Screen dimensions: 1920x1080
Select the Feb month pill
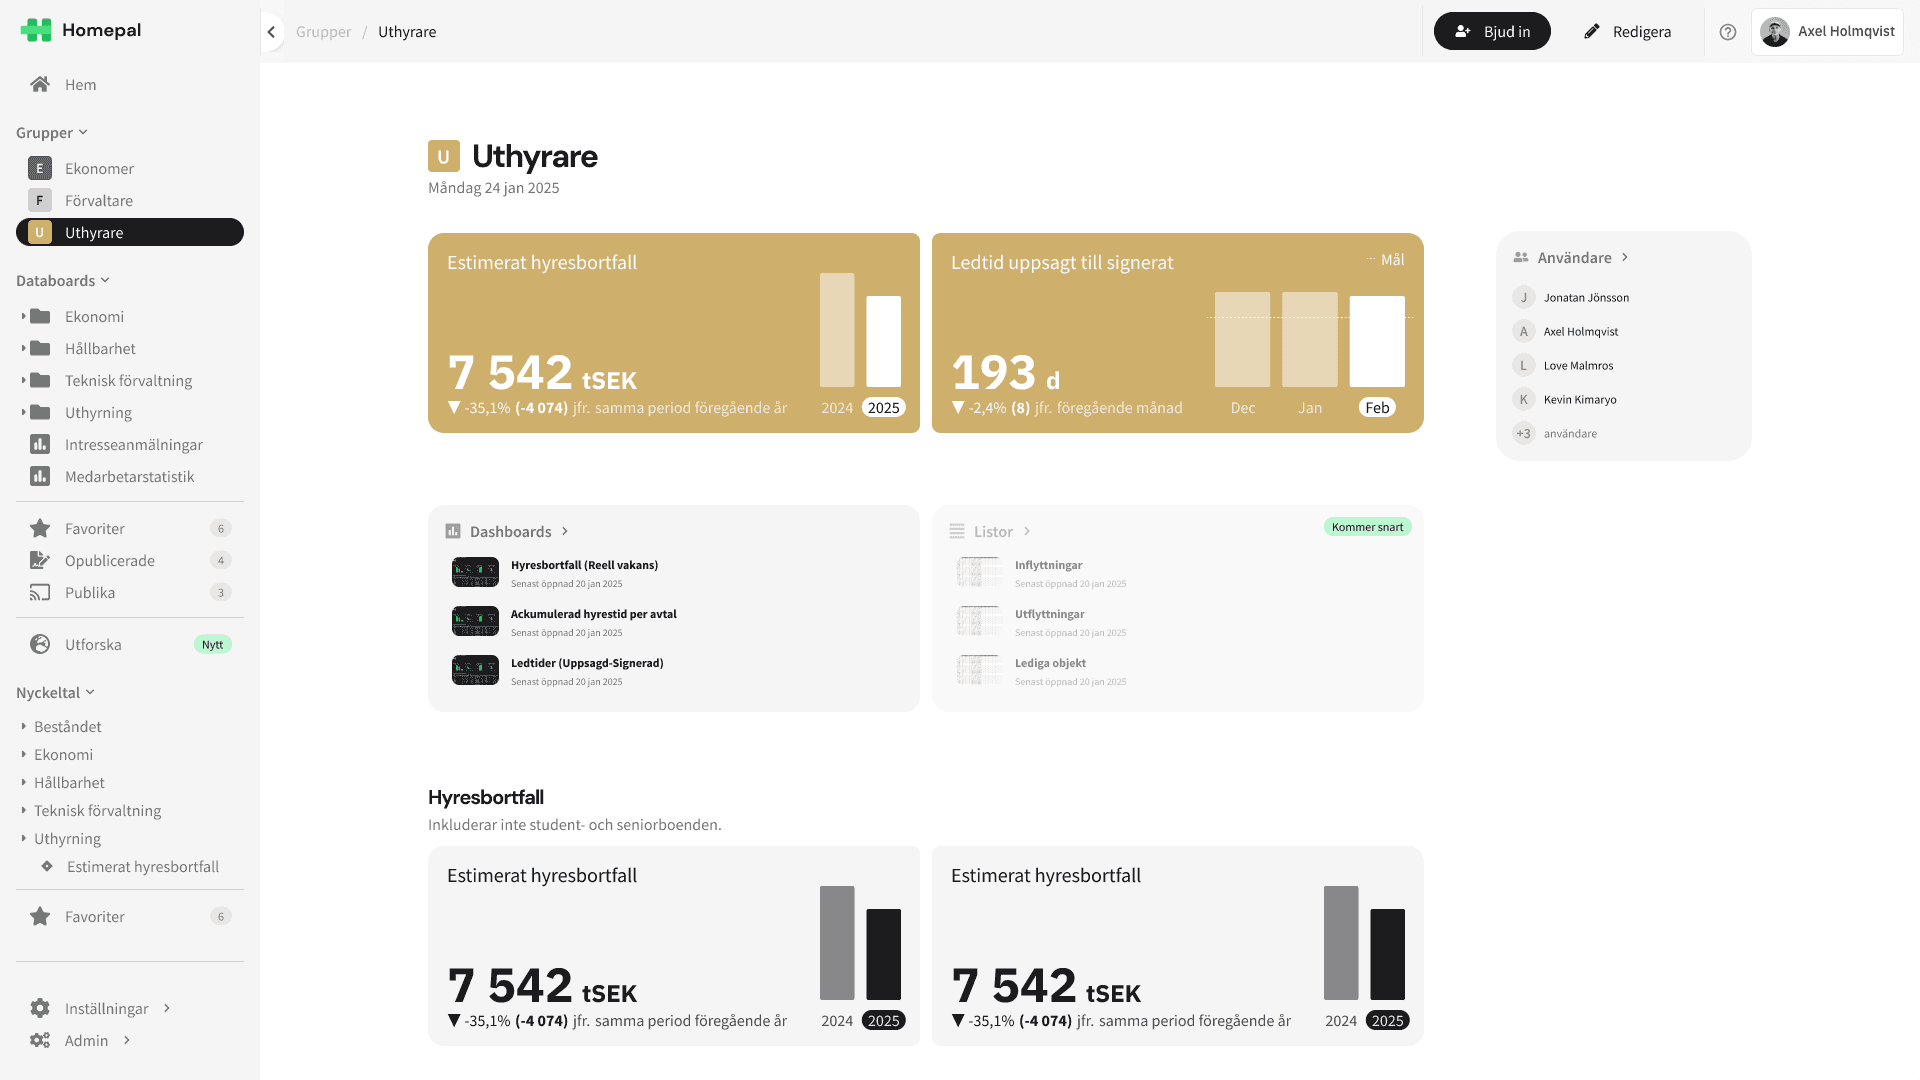tap(1377, 407)
